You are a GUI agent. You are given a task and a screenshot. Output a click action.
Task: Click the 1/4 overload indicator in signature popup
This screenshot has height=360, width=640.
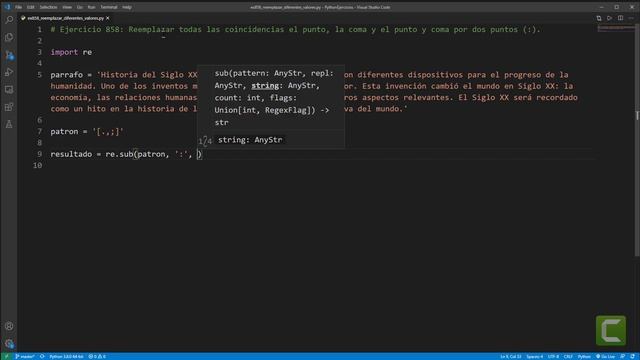tap(205, 141)
